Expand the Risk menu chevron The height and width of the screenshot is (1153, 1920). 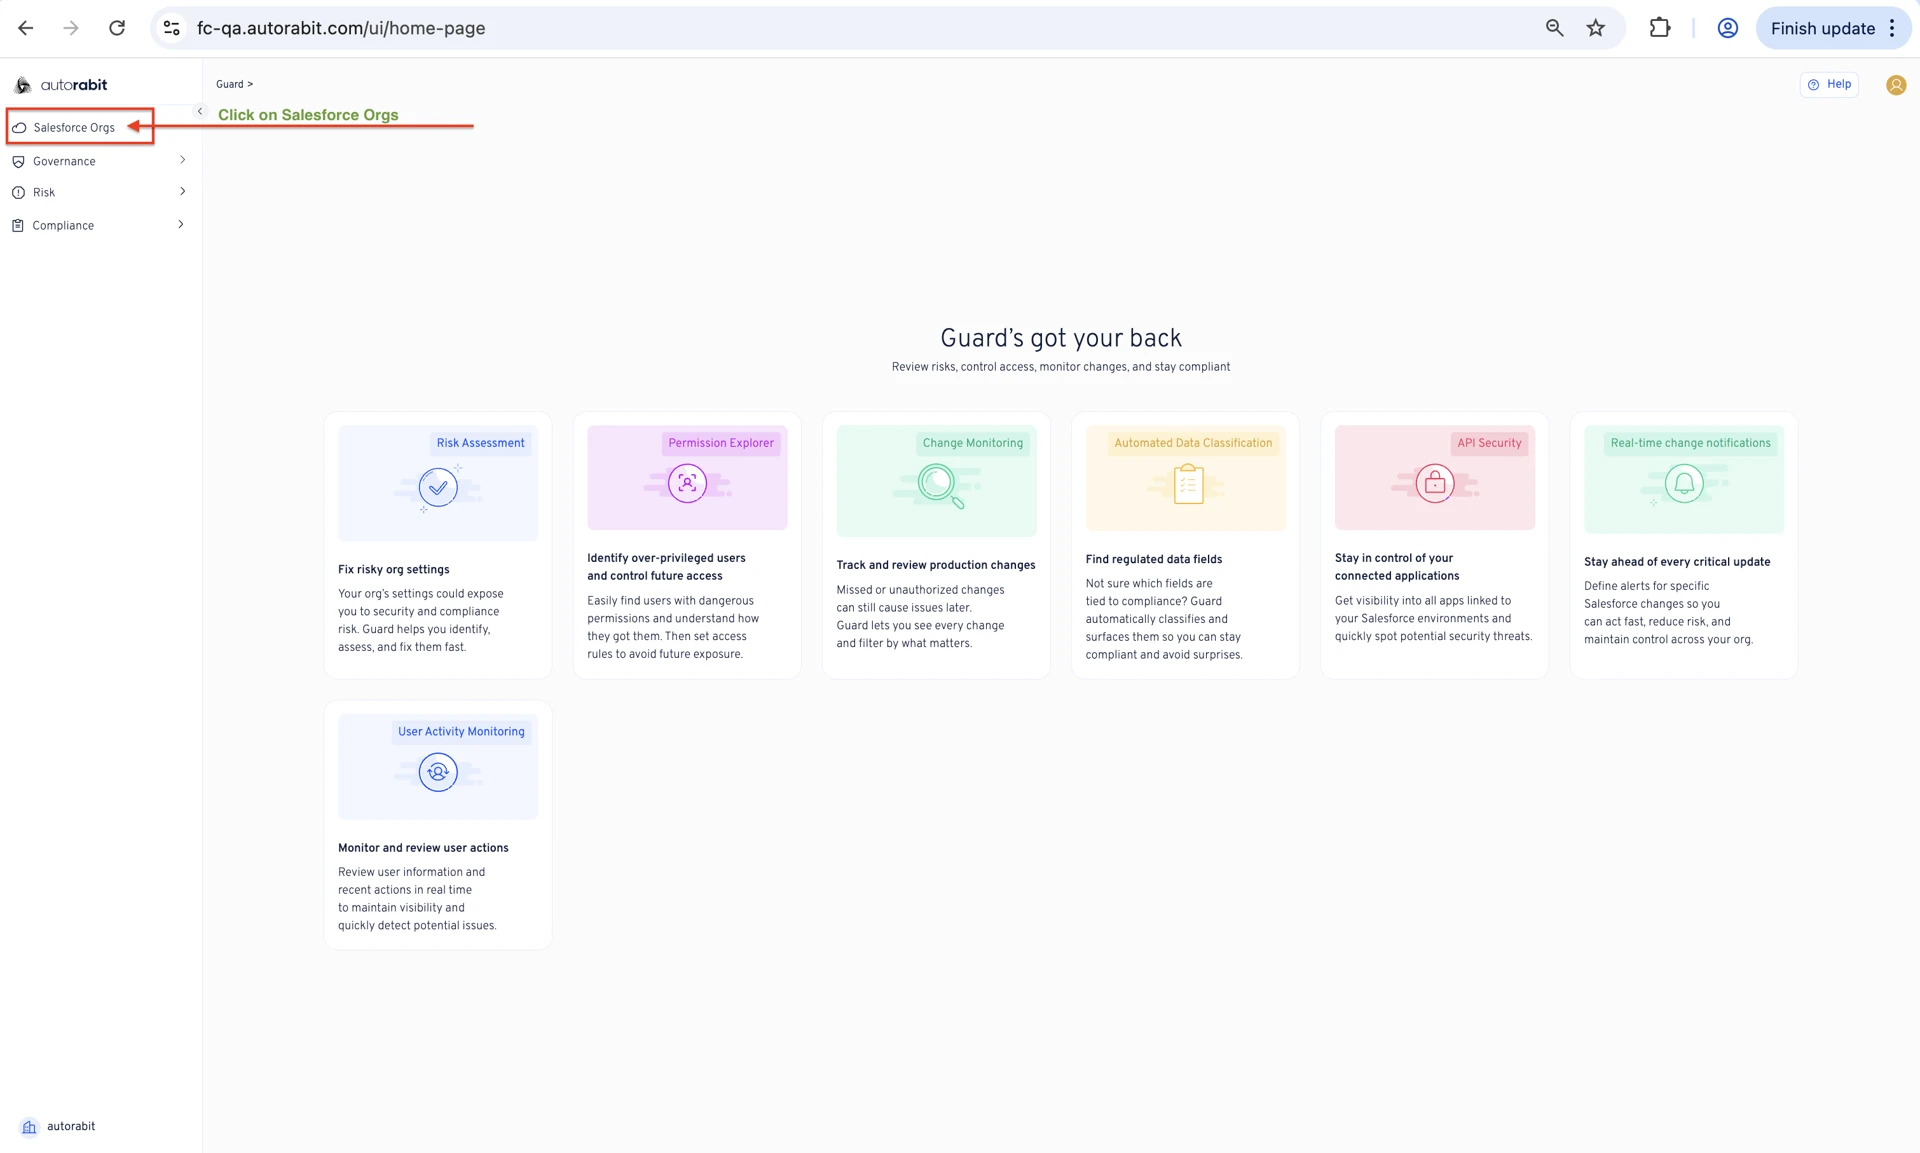click(x=182, y=192)
